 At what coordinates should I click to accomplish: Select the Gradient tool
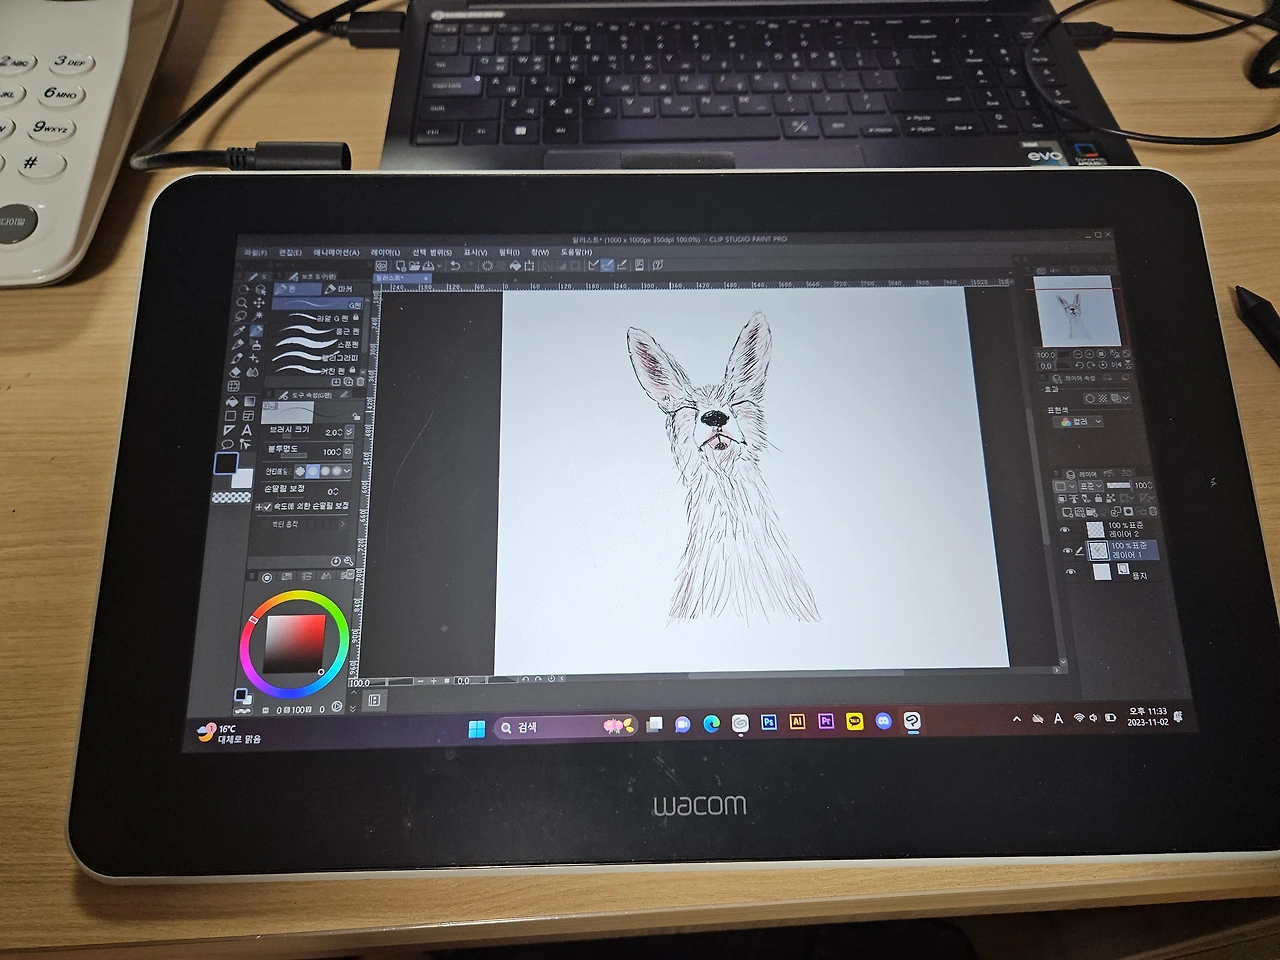249,401
